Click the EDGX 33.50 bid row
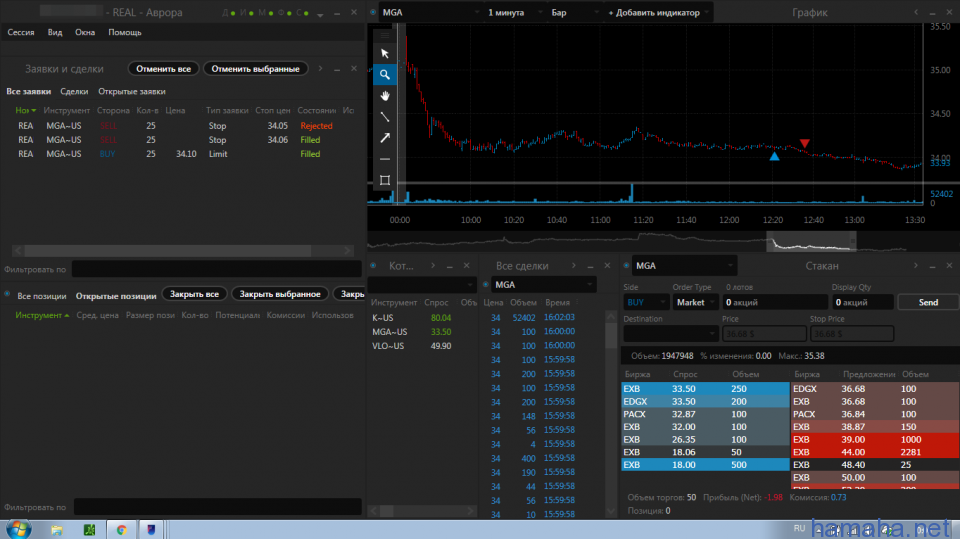 point(705,402)
